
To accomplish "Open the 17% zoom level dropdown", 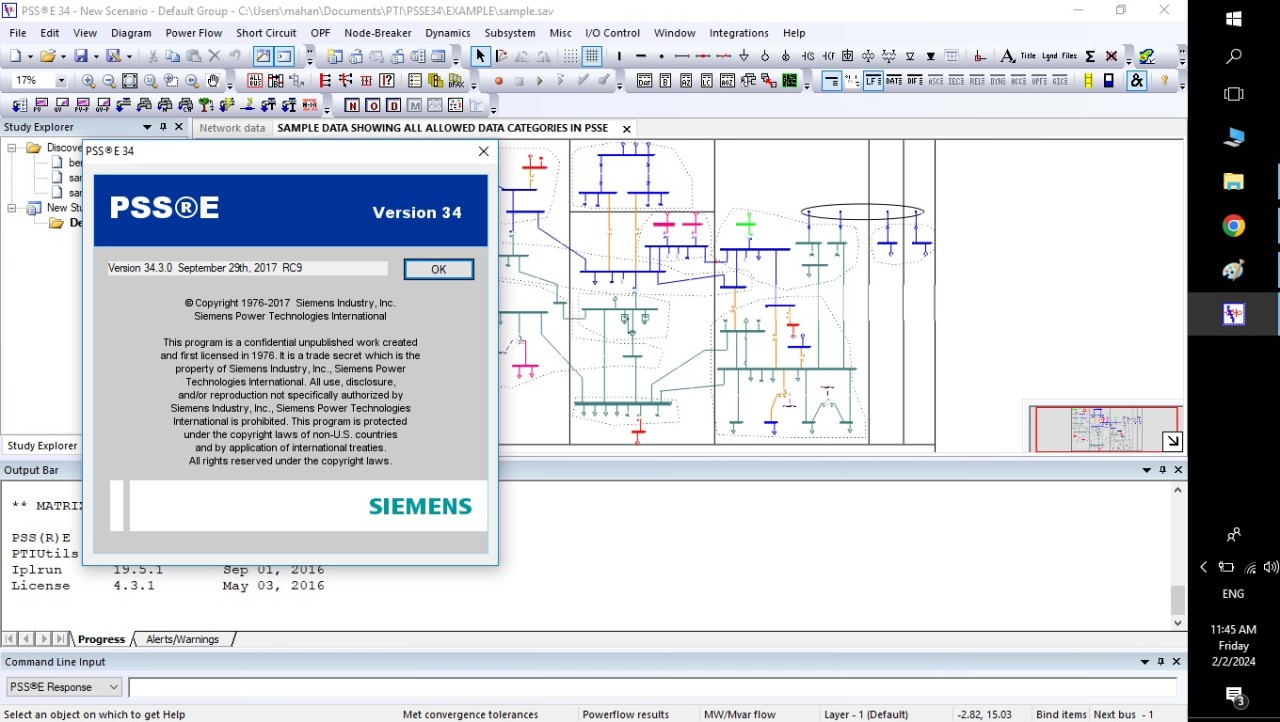I will coord(61,81).
